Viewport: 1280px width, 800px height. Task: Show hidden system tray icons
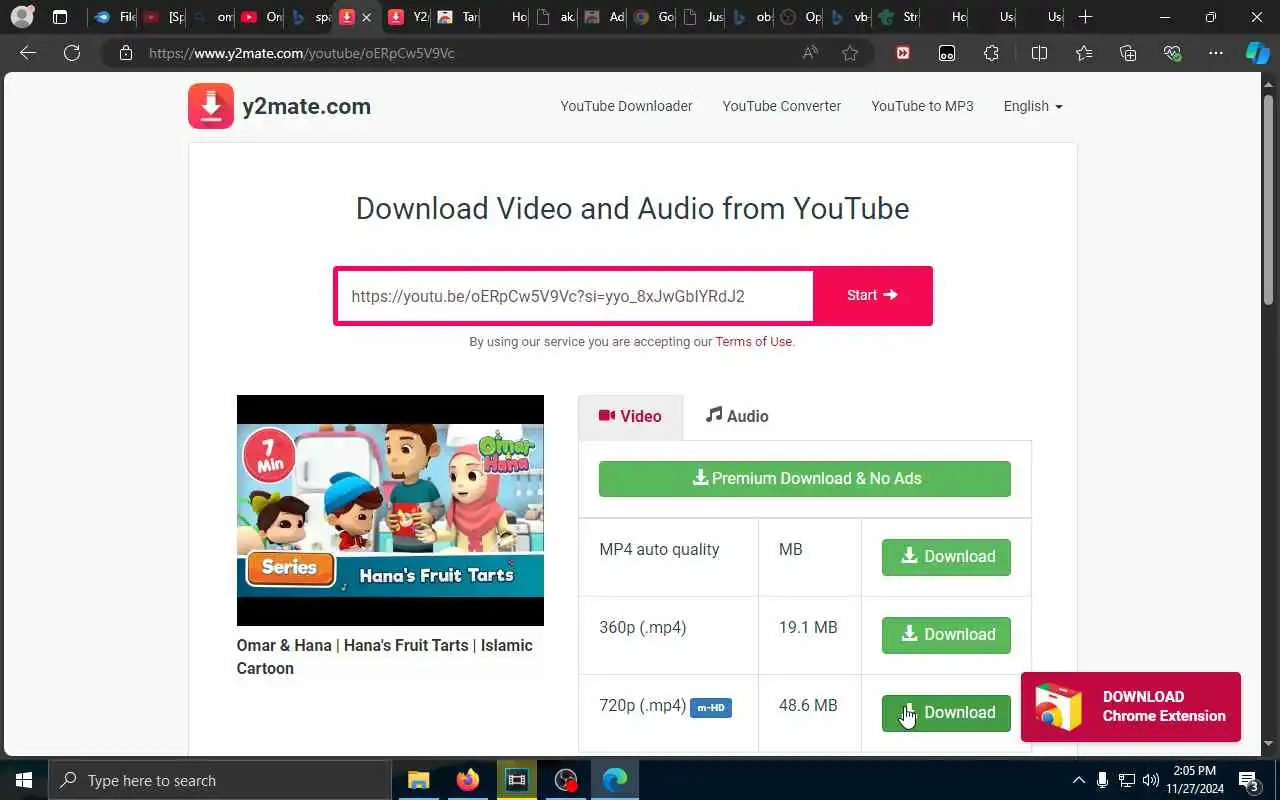click(1079, 780)
